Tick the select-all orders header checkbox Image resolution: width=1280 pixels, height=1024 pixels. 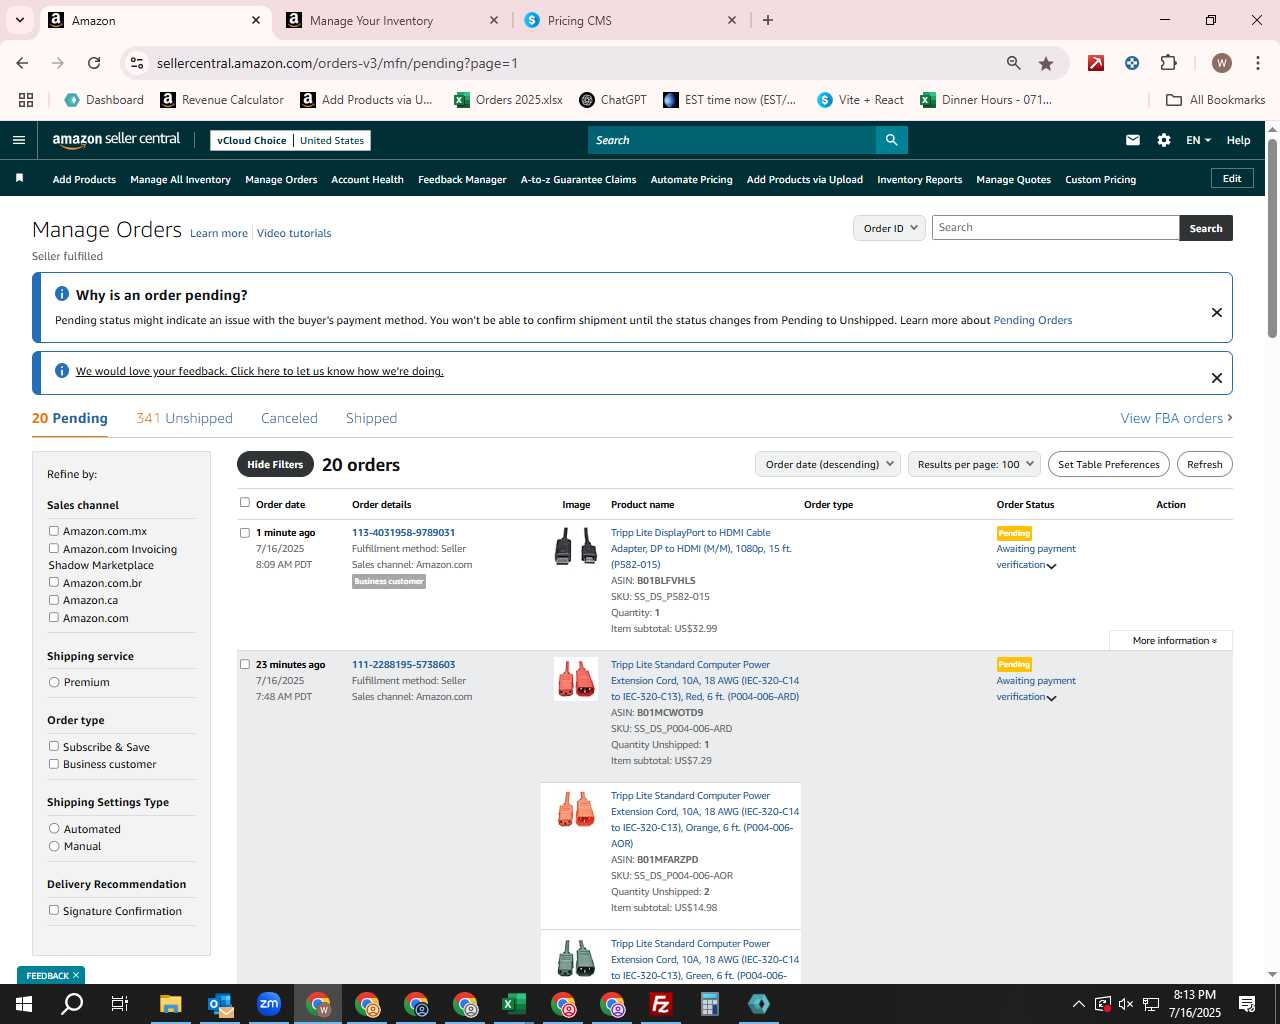(x=245, y=503)
